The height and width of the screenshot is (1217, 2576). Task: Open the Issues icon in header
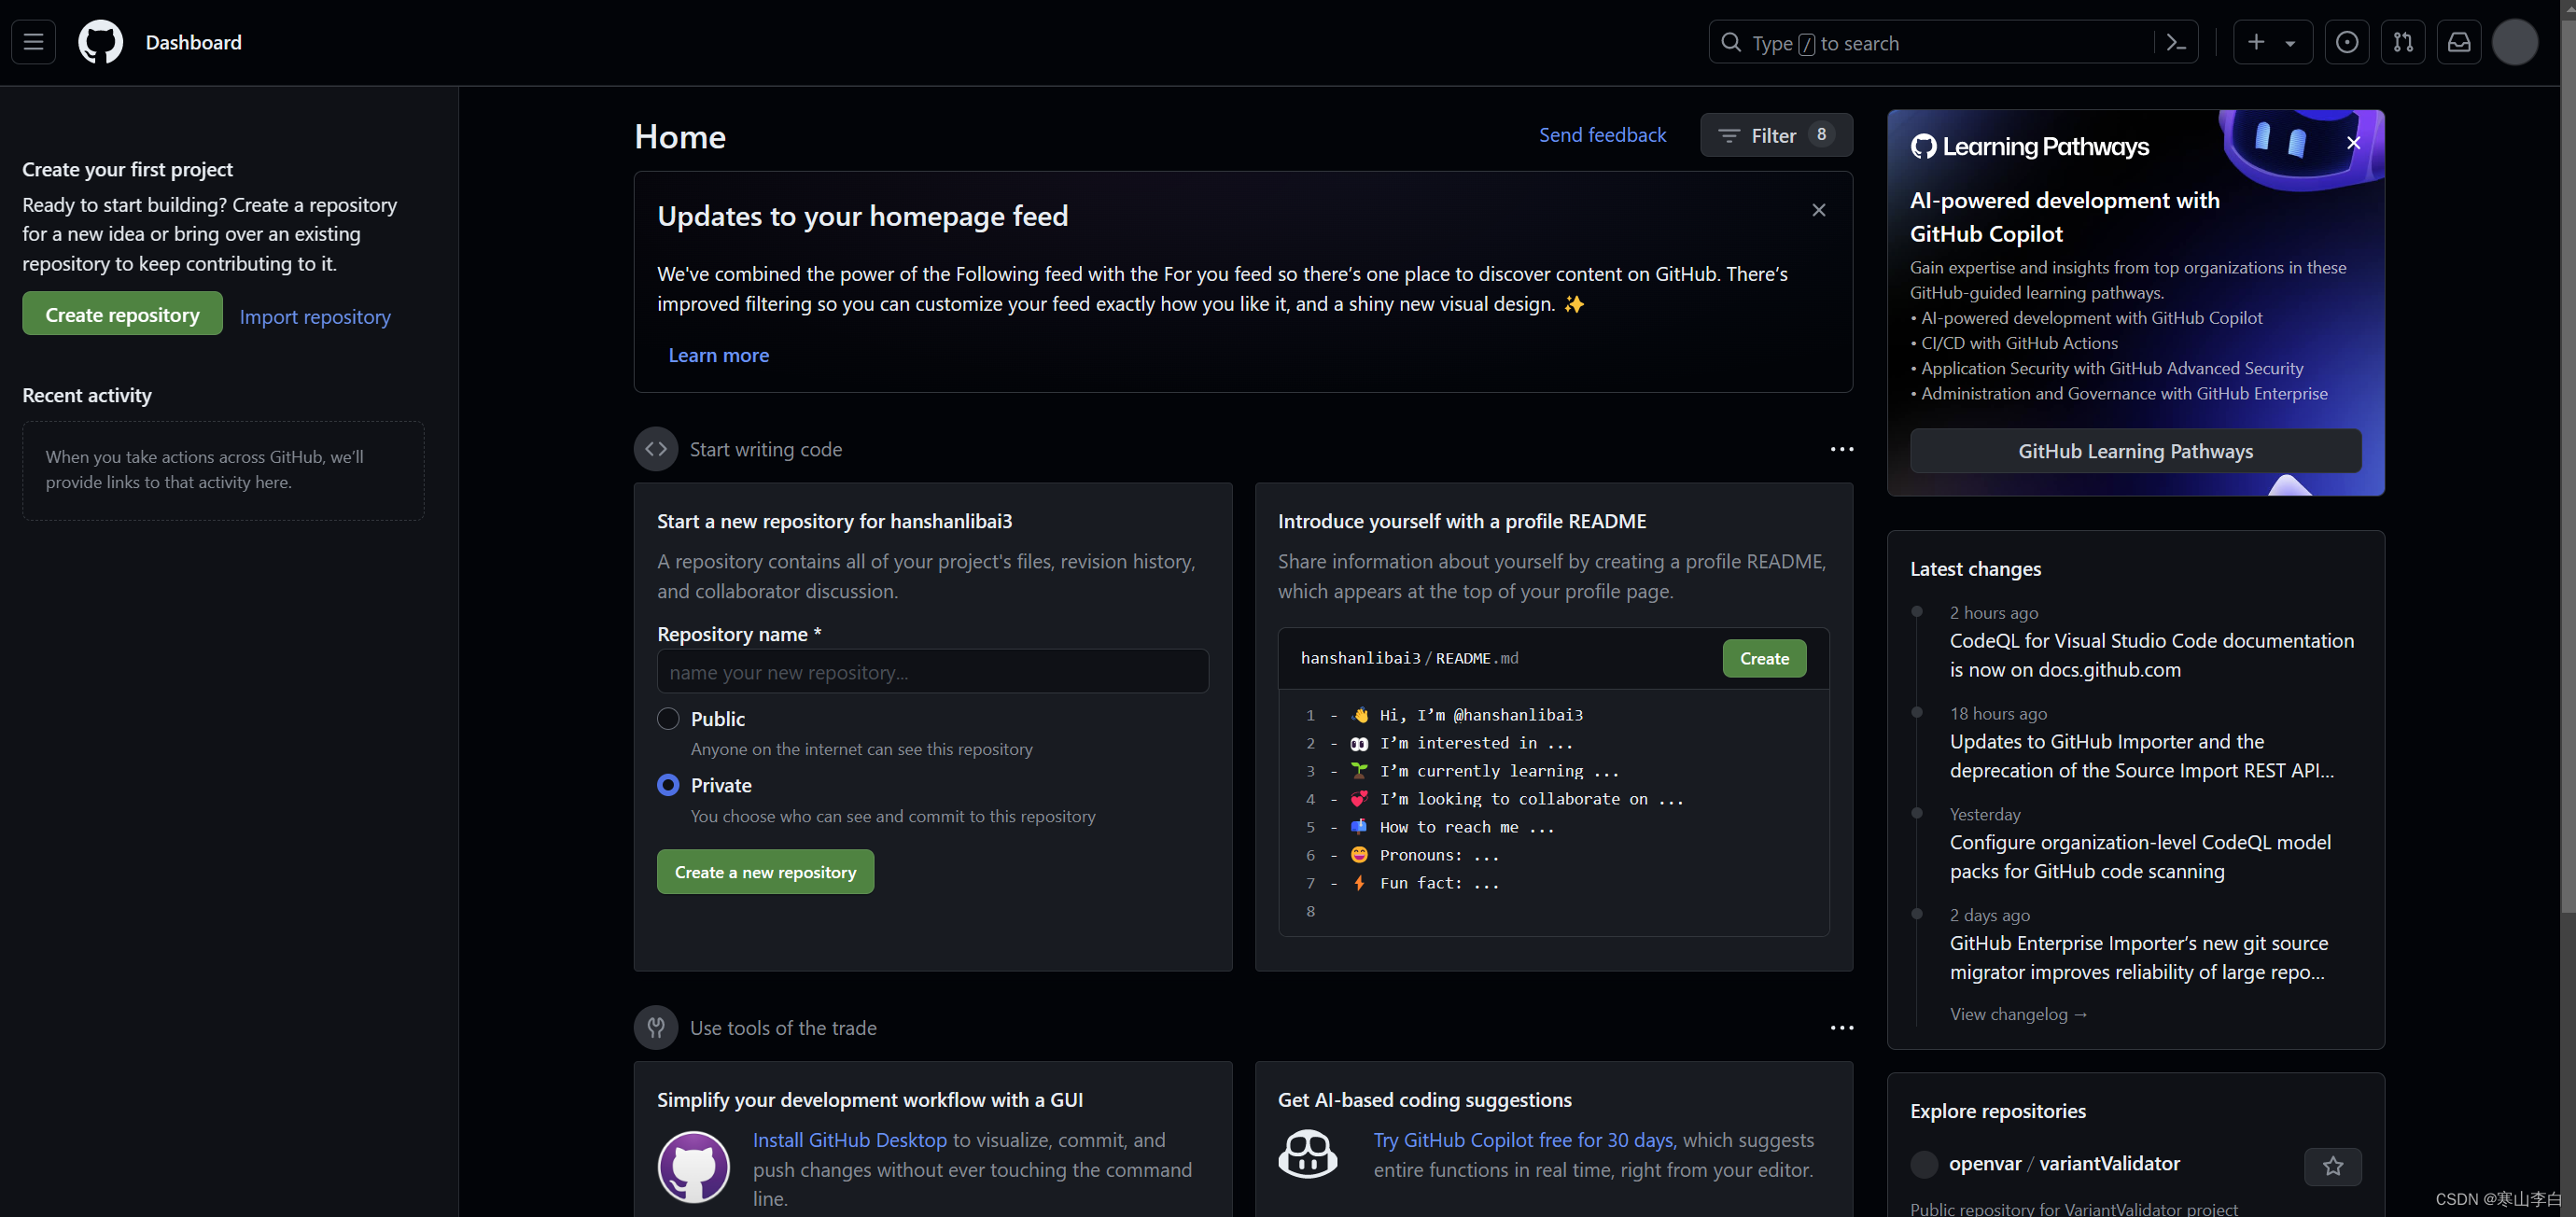2346,42
